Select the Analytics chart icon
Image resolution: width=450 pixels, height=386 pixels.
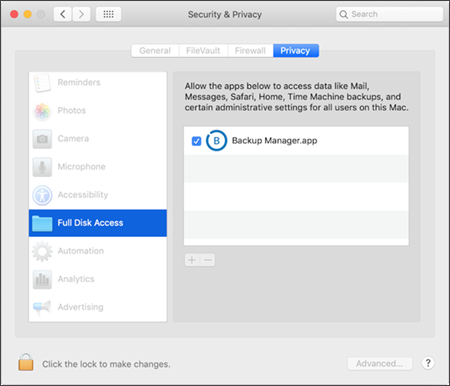click(x=42, y=279)
